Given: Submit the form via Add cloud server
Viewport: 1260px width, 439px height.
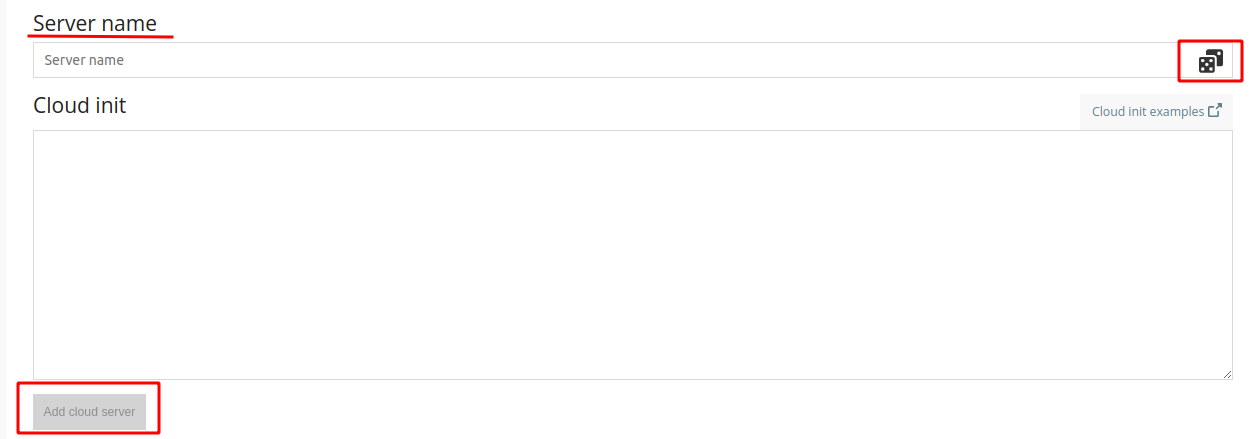Looking at the screenshot, I should [x=89, y=412].
